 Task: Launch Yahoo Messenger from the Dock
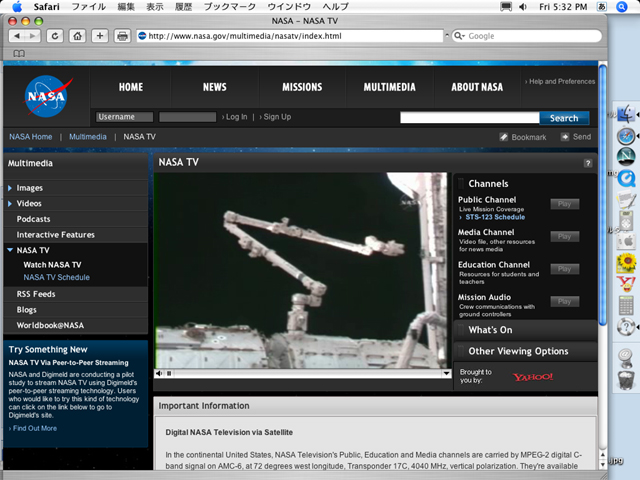coord(627,284)
